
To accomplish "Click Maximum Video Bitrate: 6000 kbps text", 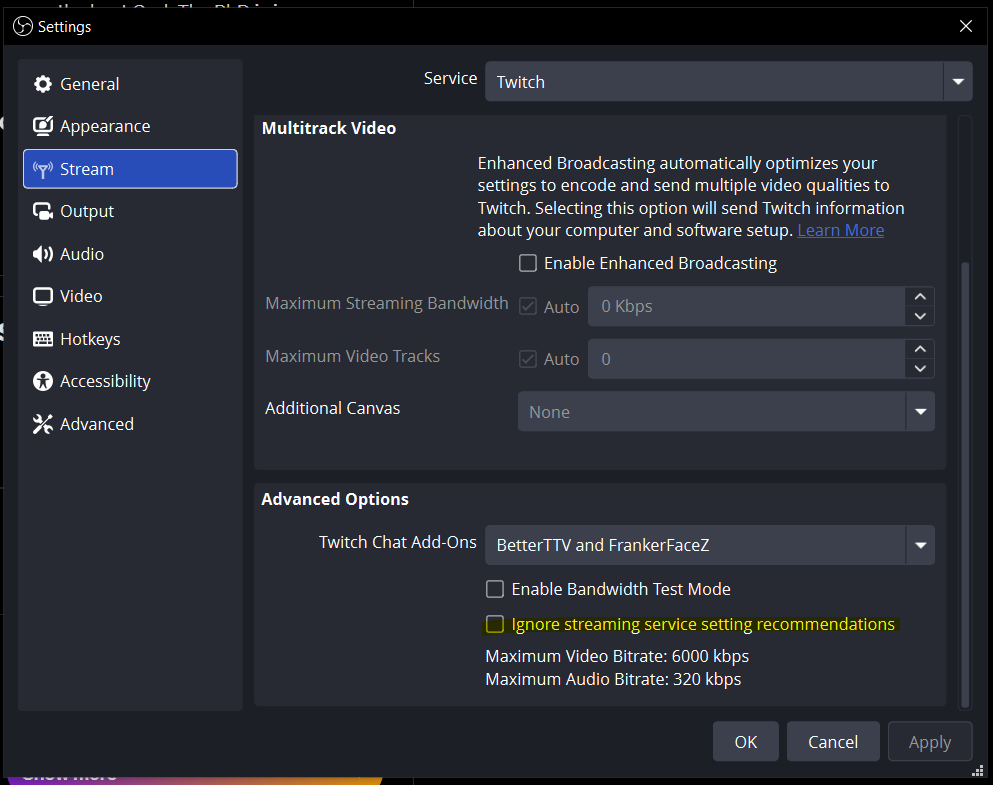I will coord(617,656).
